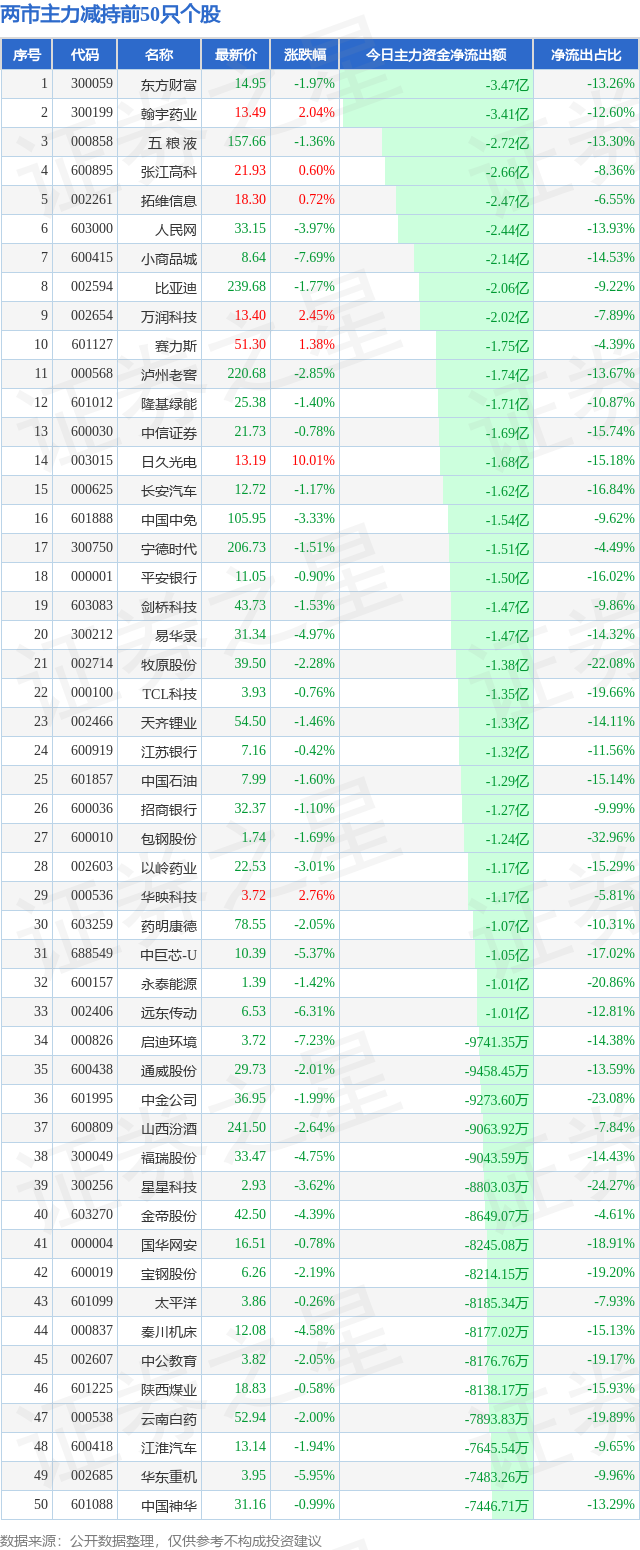Click ratio -15.74% for 中信证券

[x=611, y=432]
